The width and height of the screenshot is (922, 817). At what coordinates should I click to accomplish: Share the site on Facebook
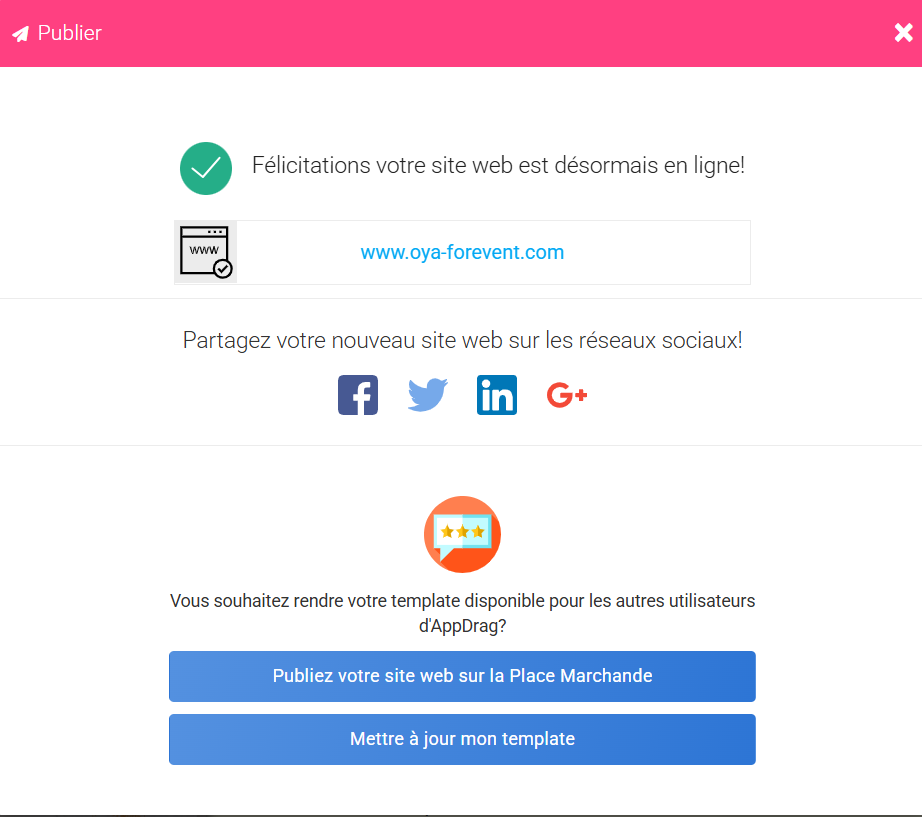click(358, 395)
